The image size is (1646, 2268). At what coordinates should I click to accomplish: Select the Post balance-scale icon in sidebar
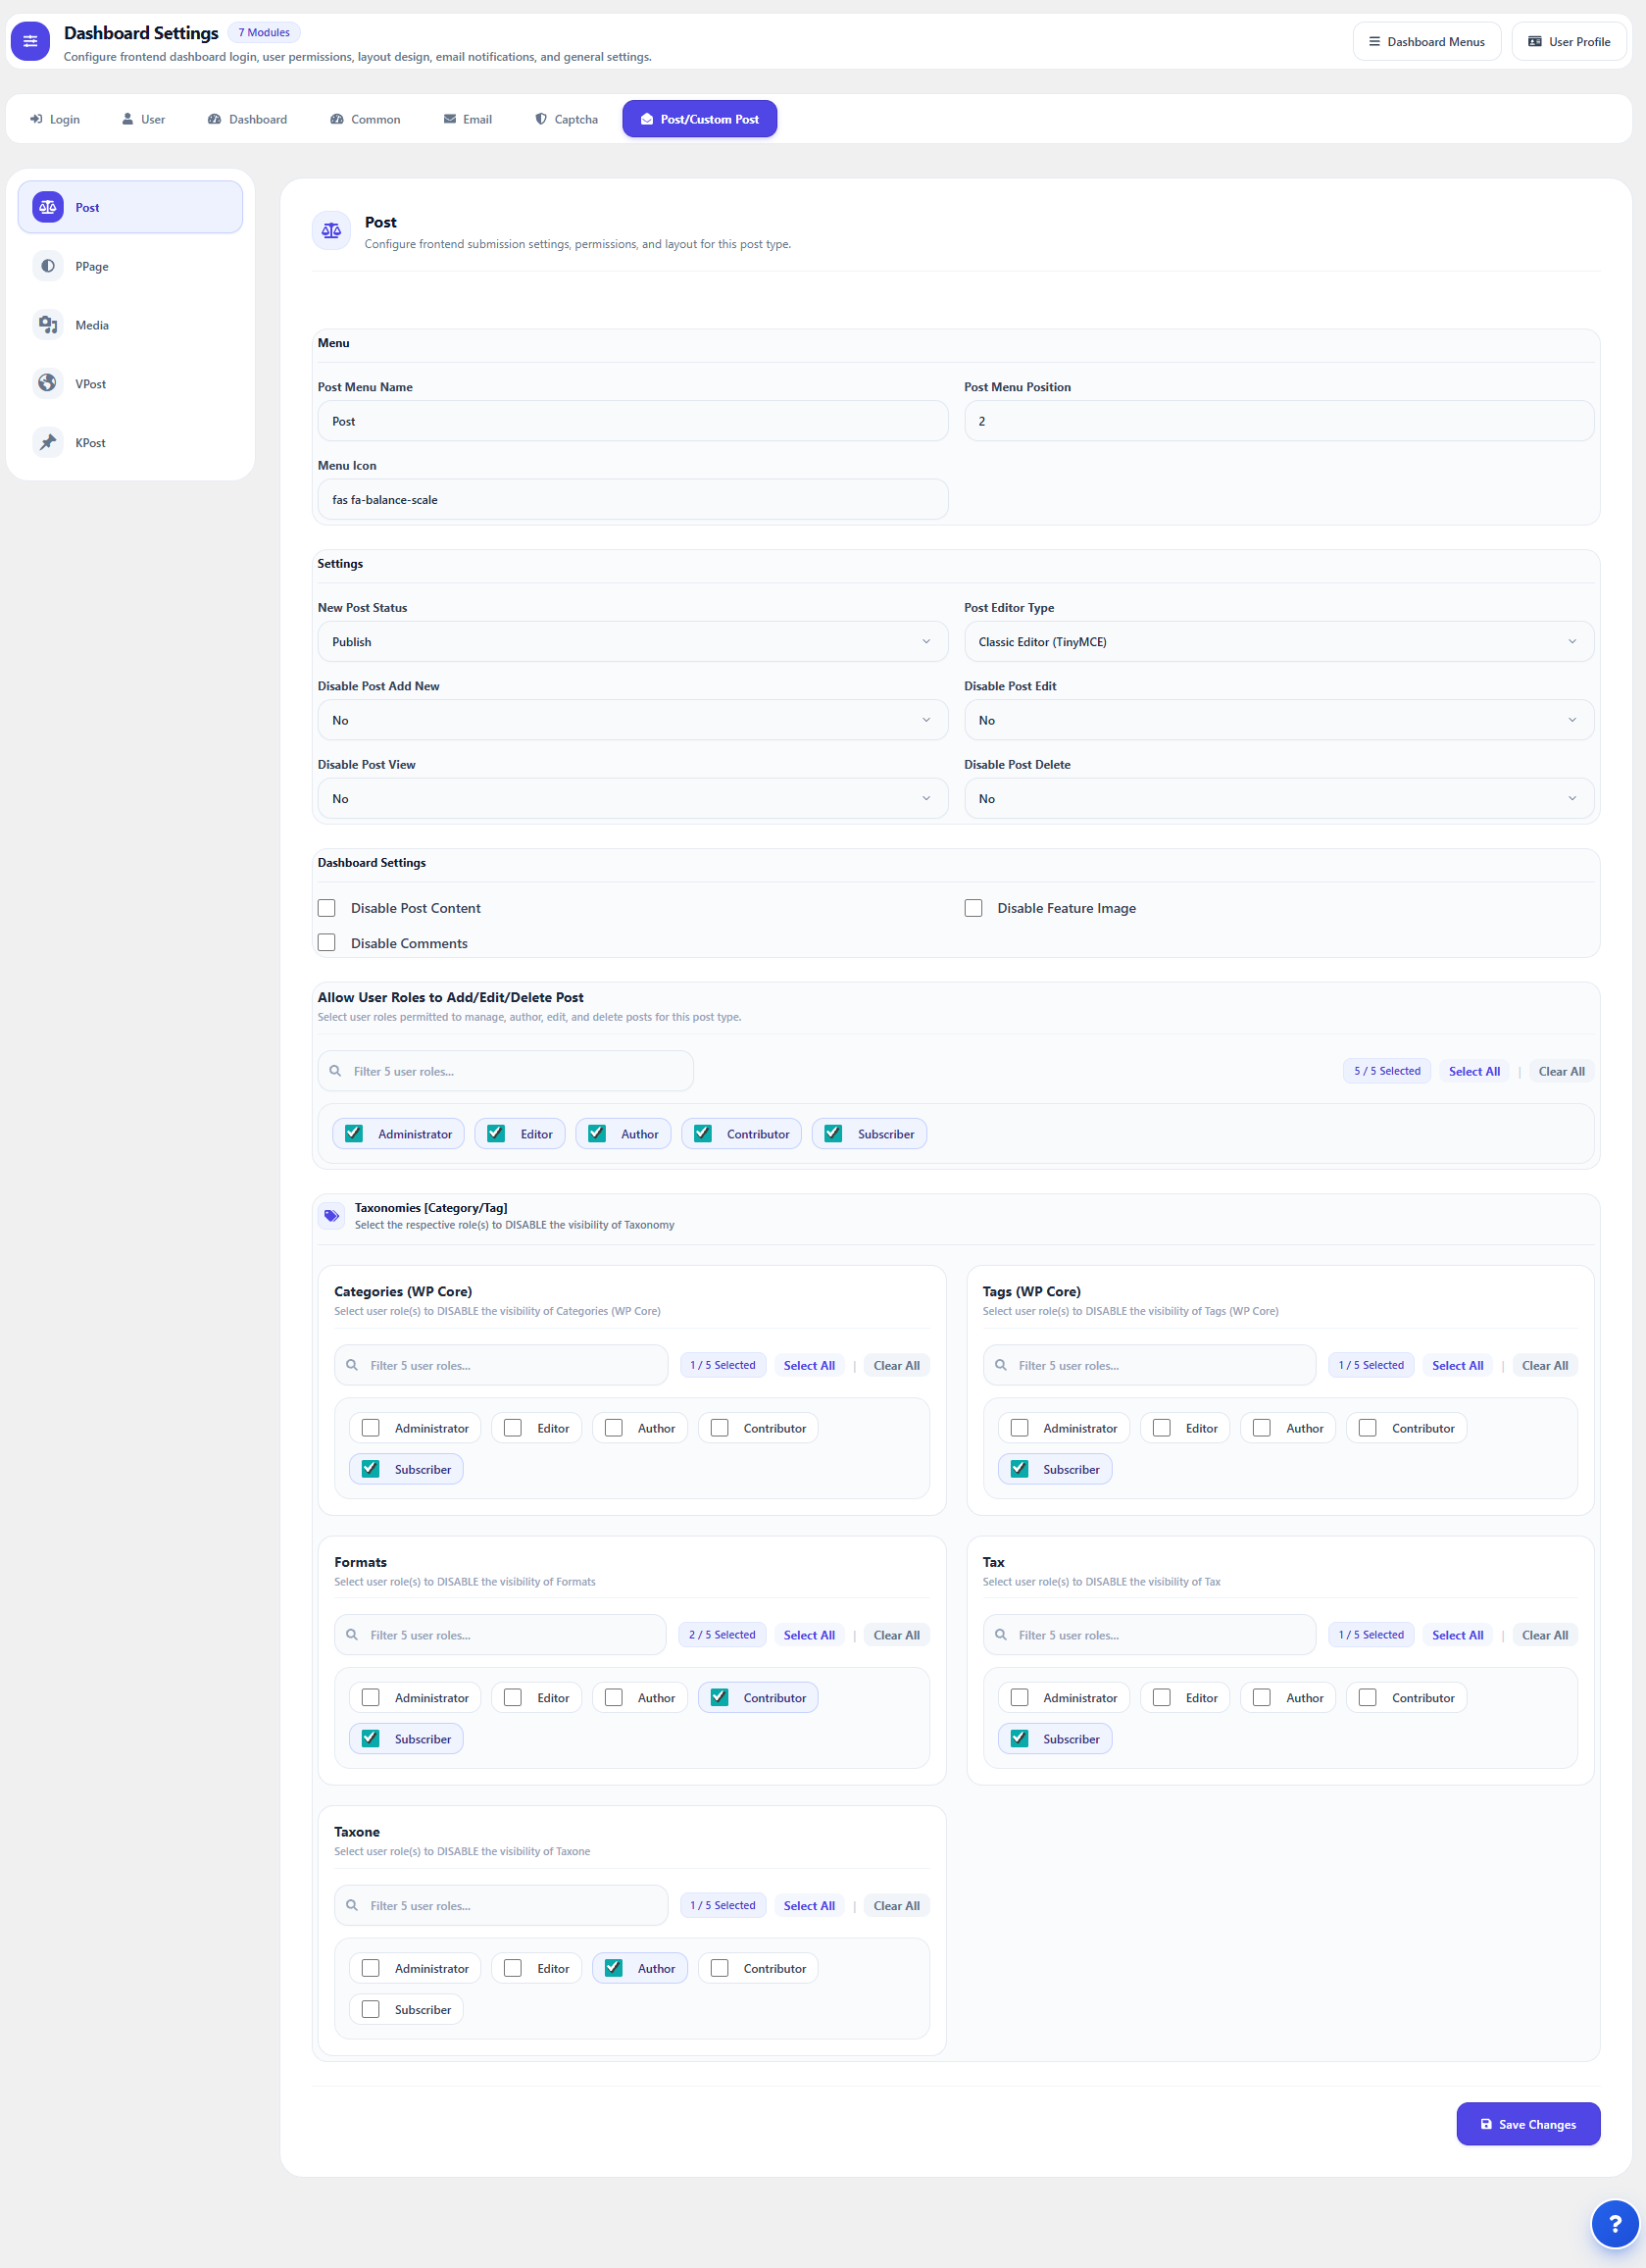click(x=48, y=207)
